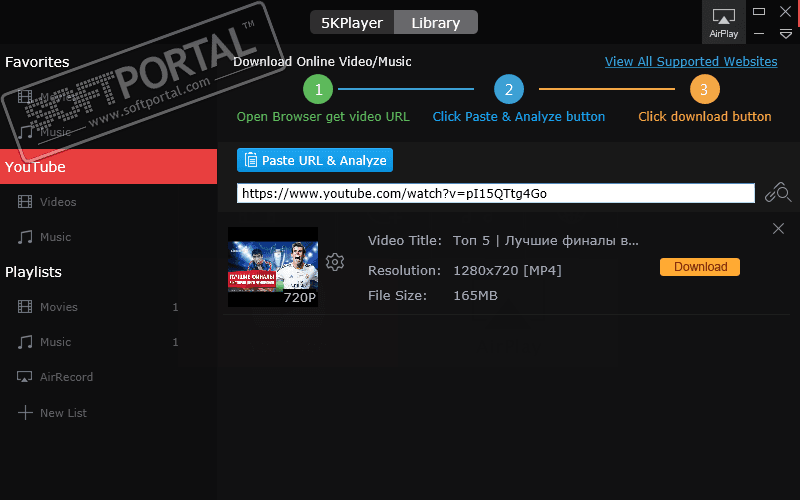This screenshot has height=500, width=800.
Task: Open the dropdown menu icon below close button
Action: tap(786, 34)
